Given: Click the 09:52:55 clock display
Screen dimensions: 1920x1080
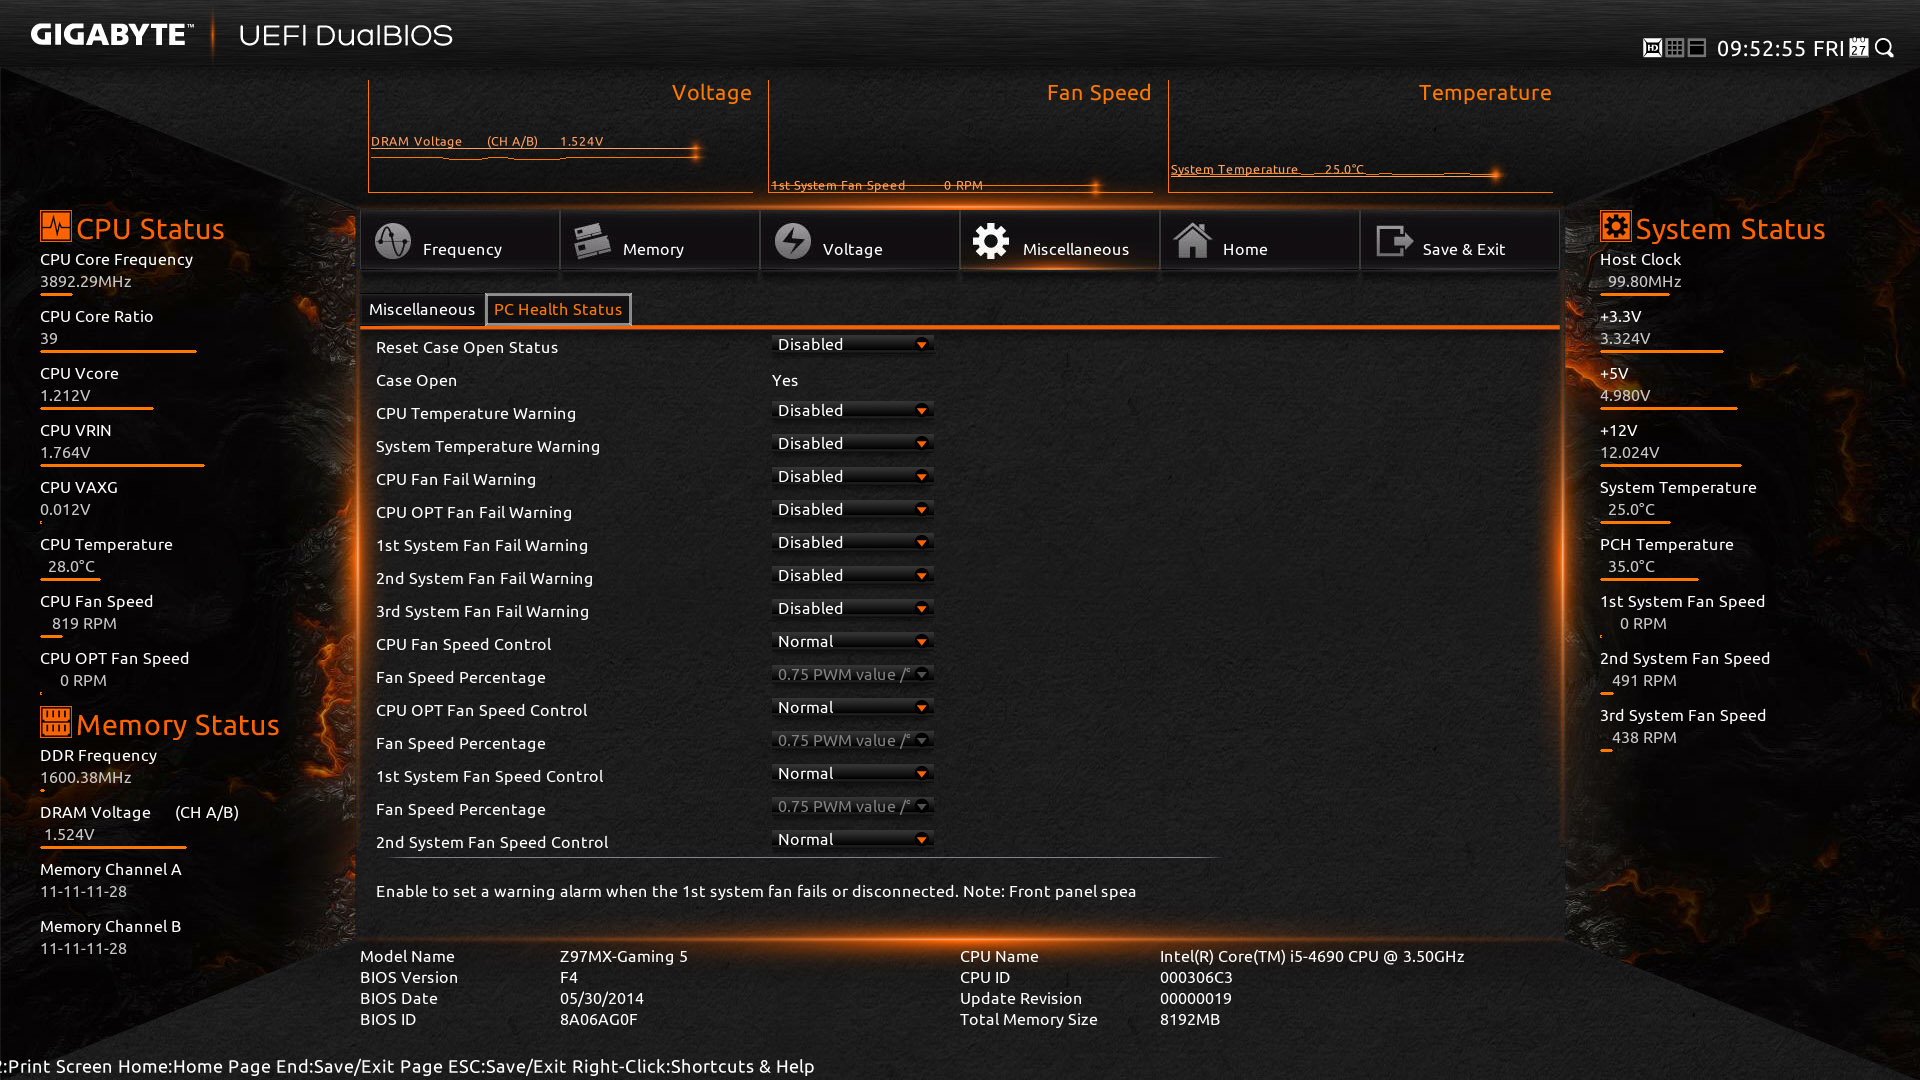Looking at the screenshot, I should pos(1761,48).
